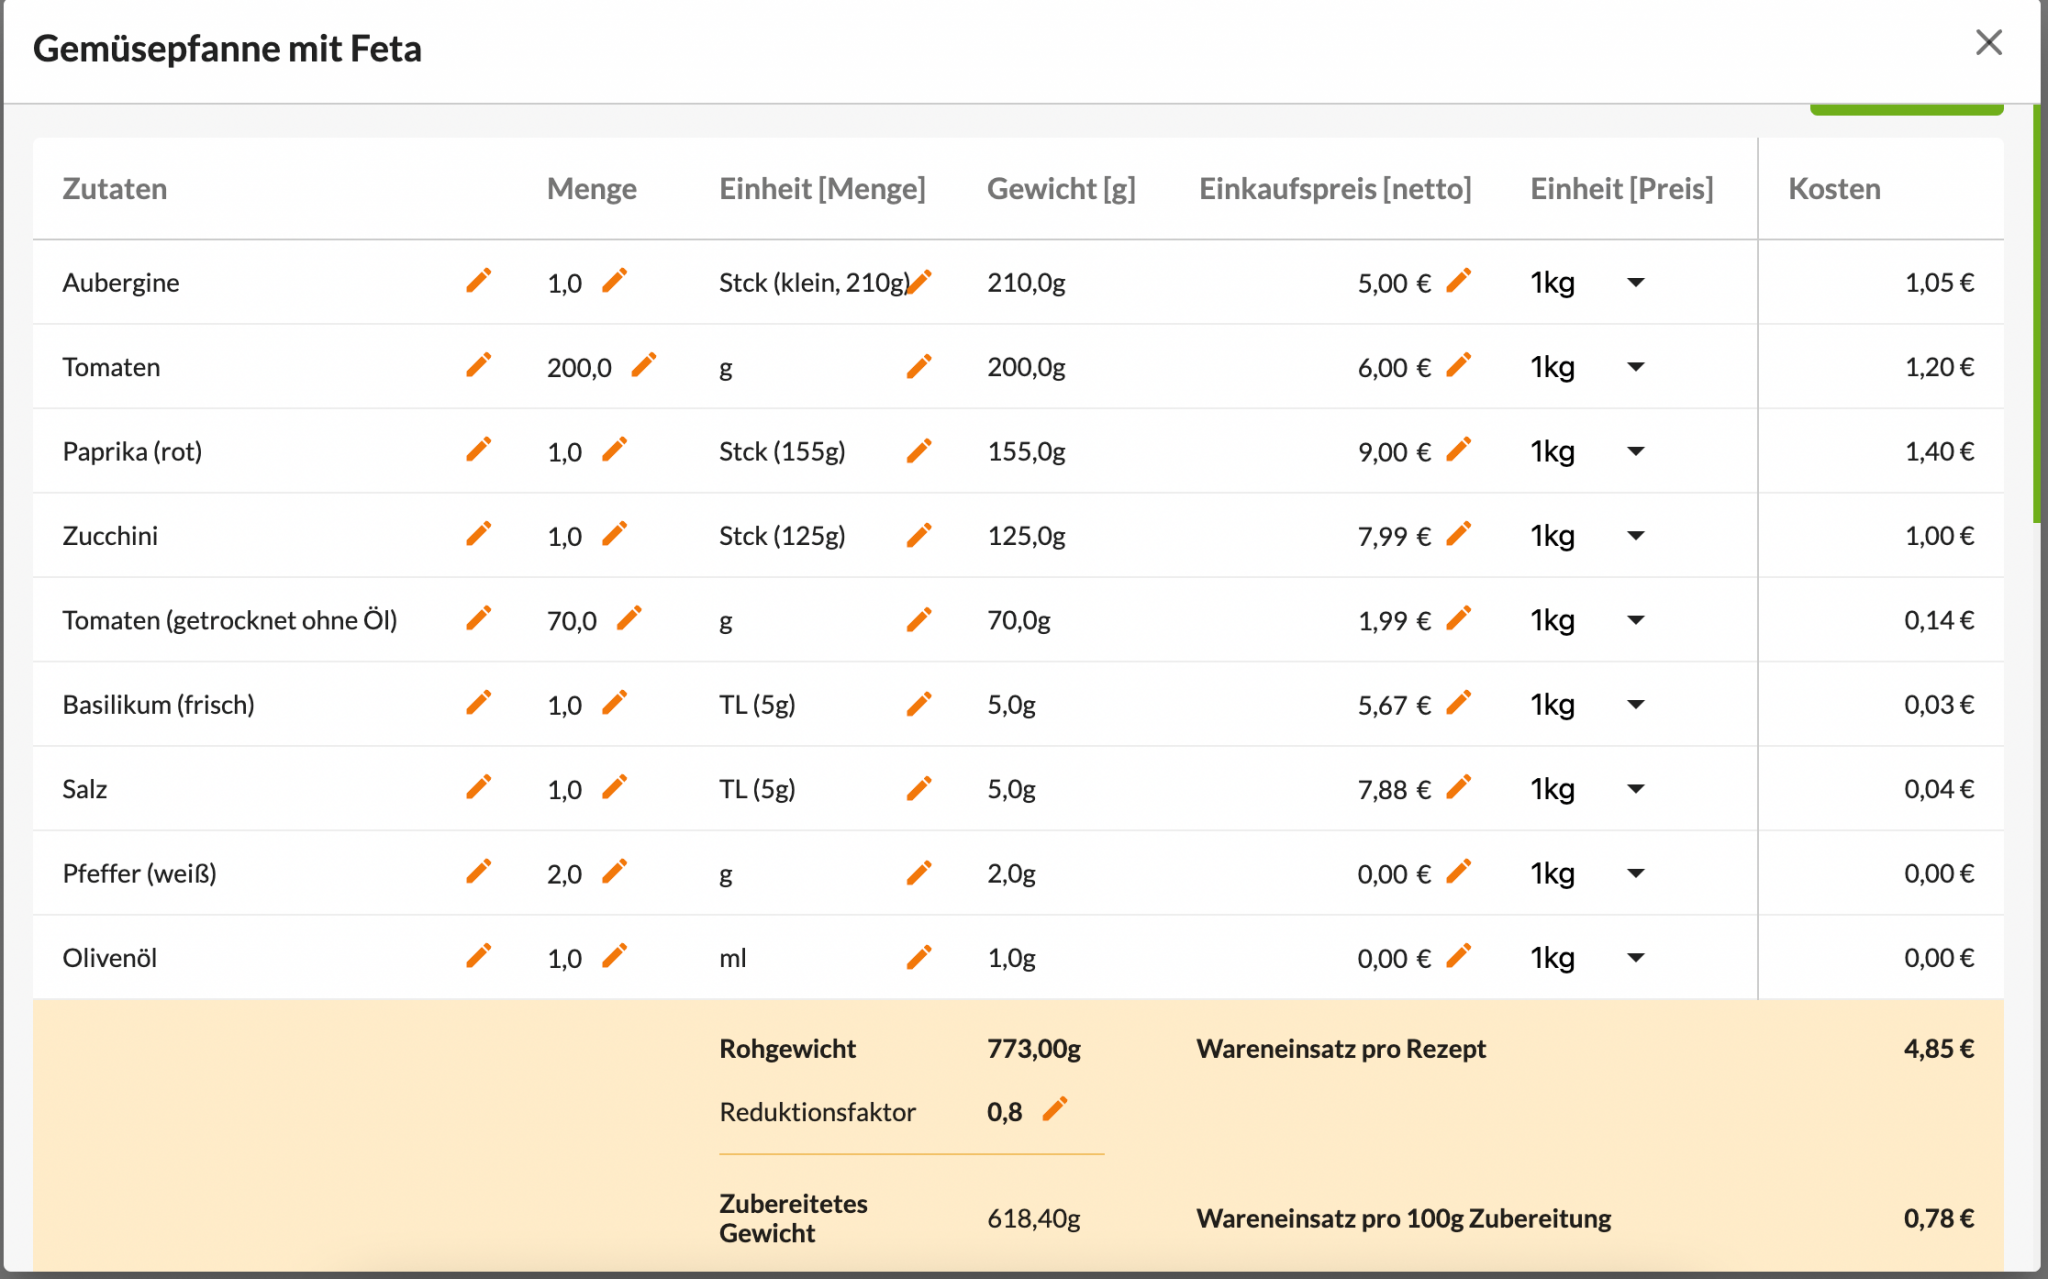Open Tomaten price unit 1kg dropdown
Screen dimensions: 2048x1279
point(1588,367)
